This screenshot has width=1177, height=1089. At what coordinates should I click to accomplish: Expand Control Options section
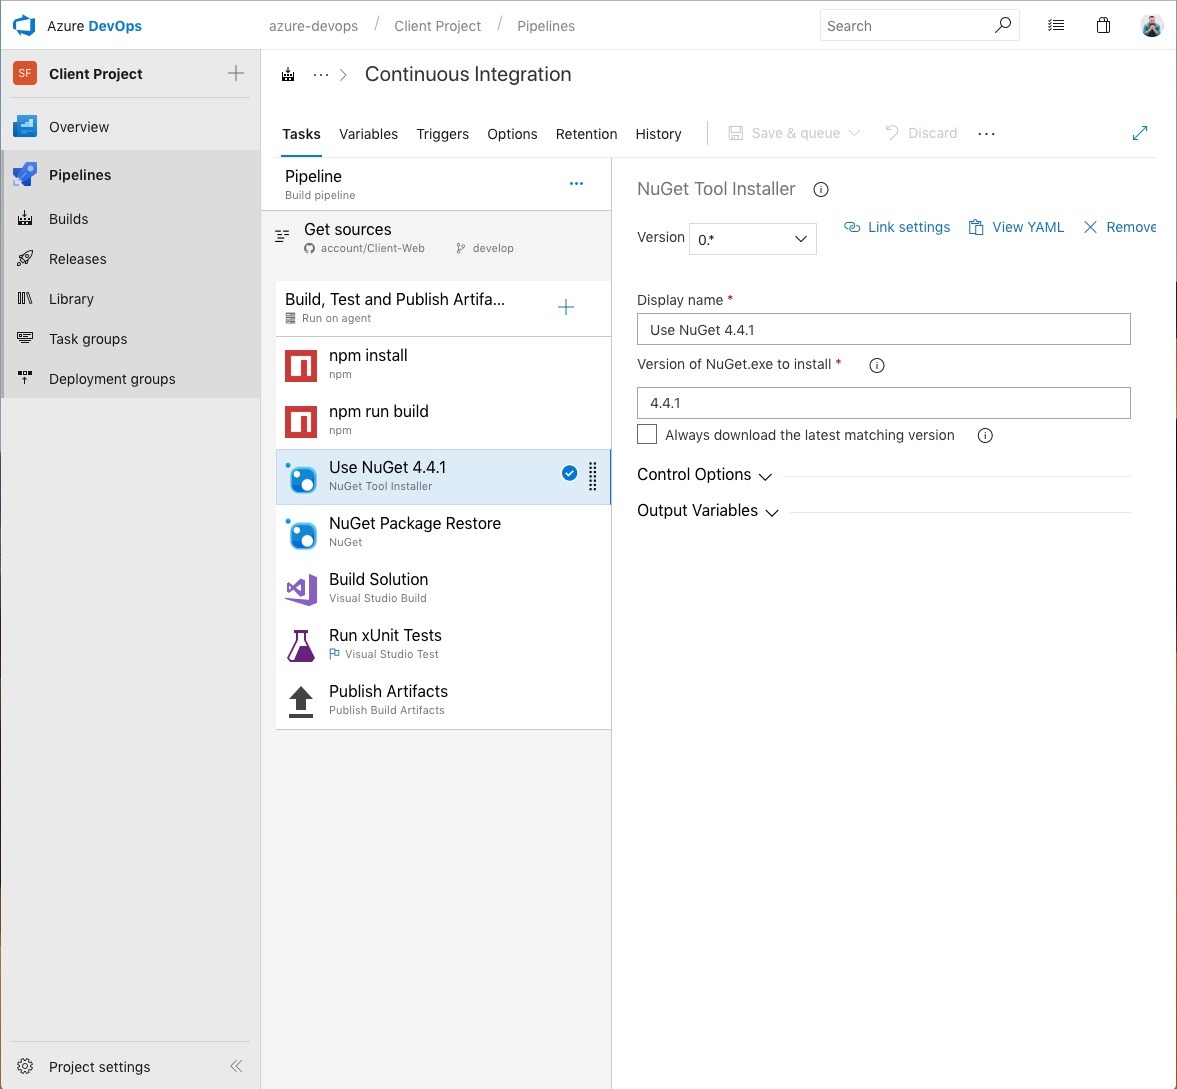click(705, 475)
